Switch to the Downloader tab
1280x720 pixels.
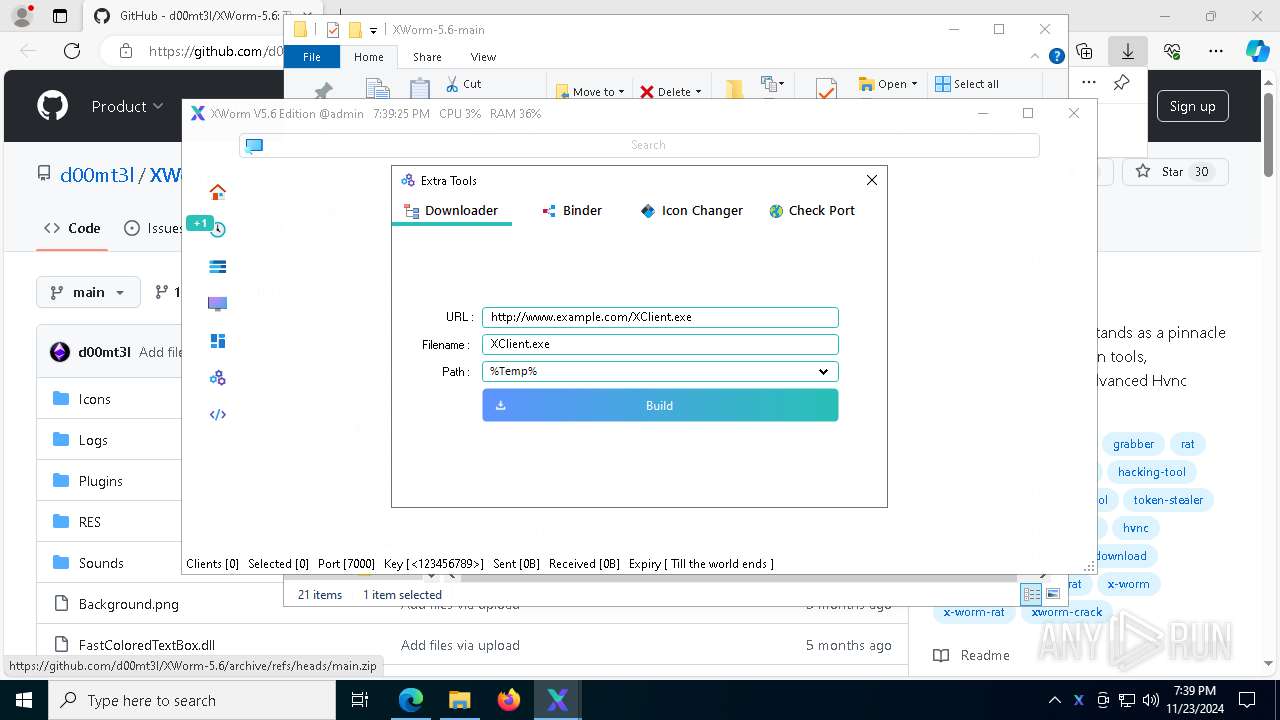451,211
